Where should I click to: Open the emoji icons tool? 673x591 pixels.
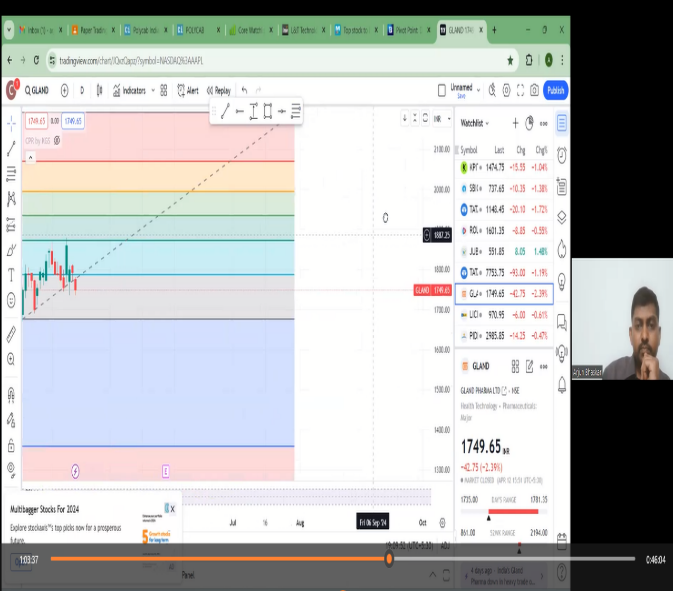(x=11, y=300)
